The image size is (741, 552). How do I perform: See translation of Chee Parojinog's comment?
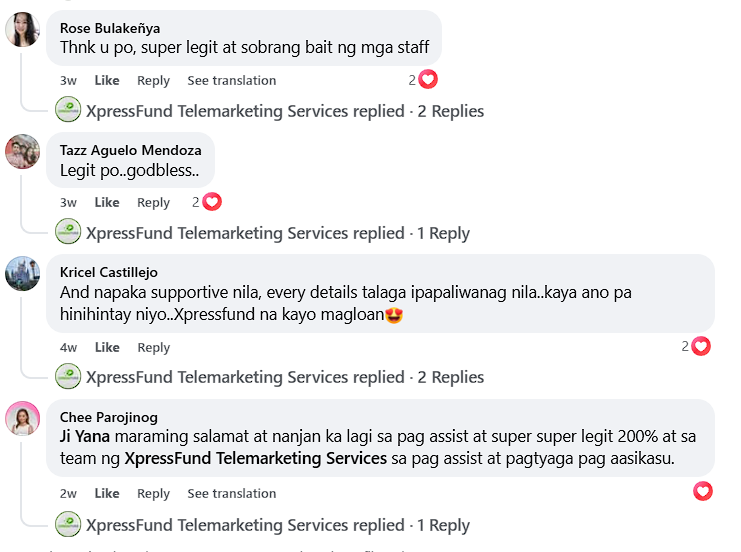pyautogui.click(x=231, y=493)
